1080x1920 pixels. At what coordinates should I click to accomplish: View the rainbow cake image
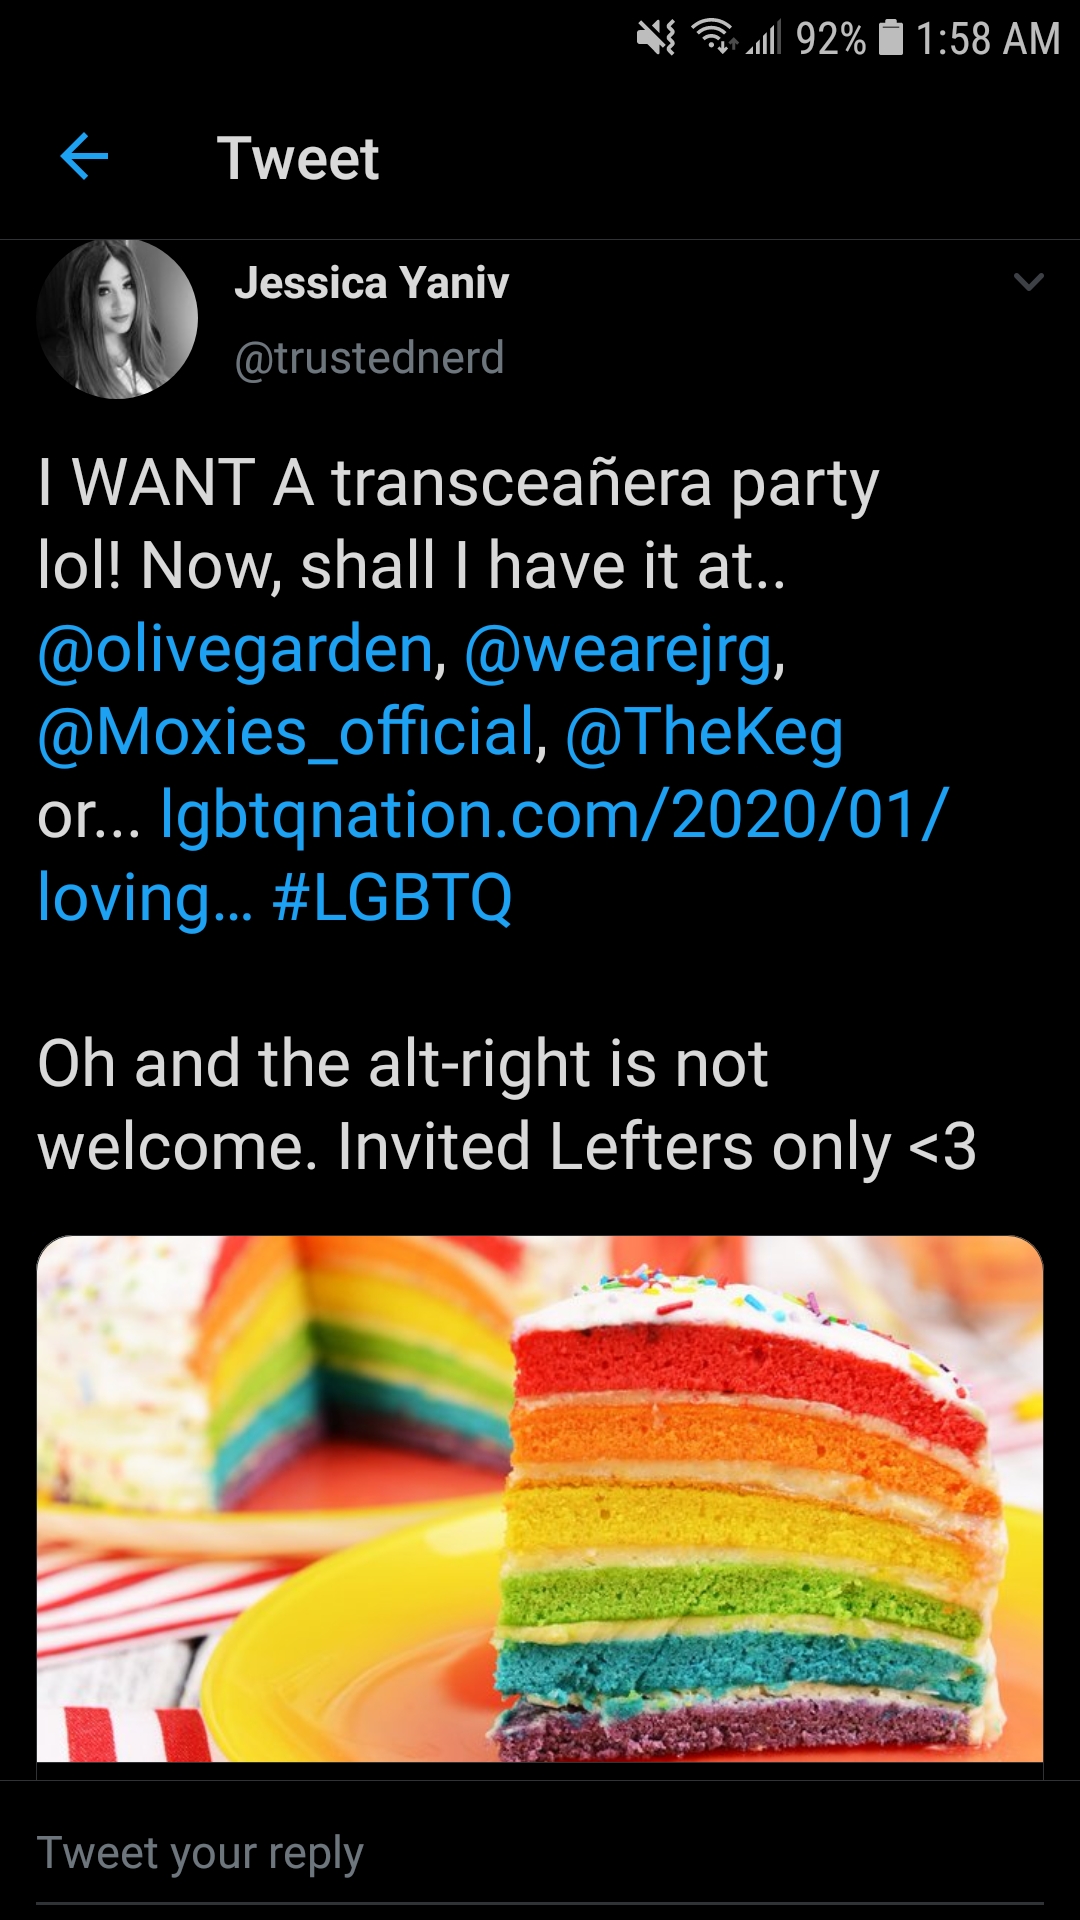(540, 1498)
